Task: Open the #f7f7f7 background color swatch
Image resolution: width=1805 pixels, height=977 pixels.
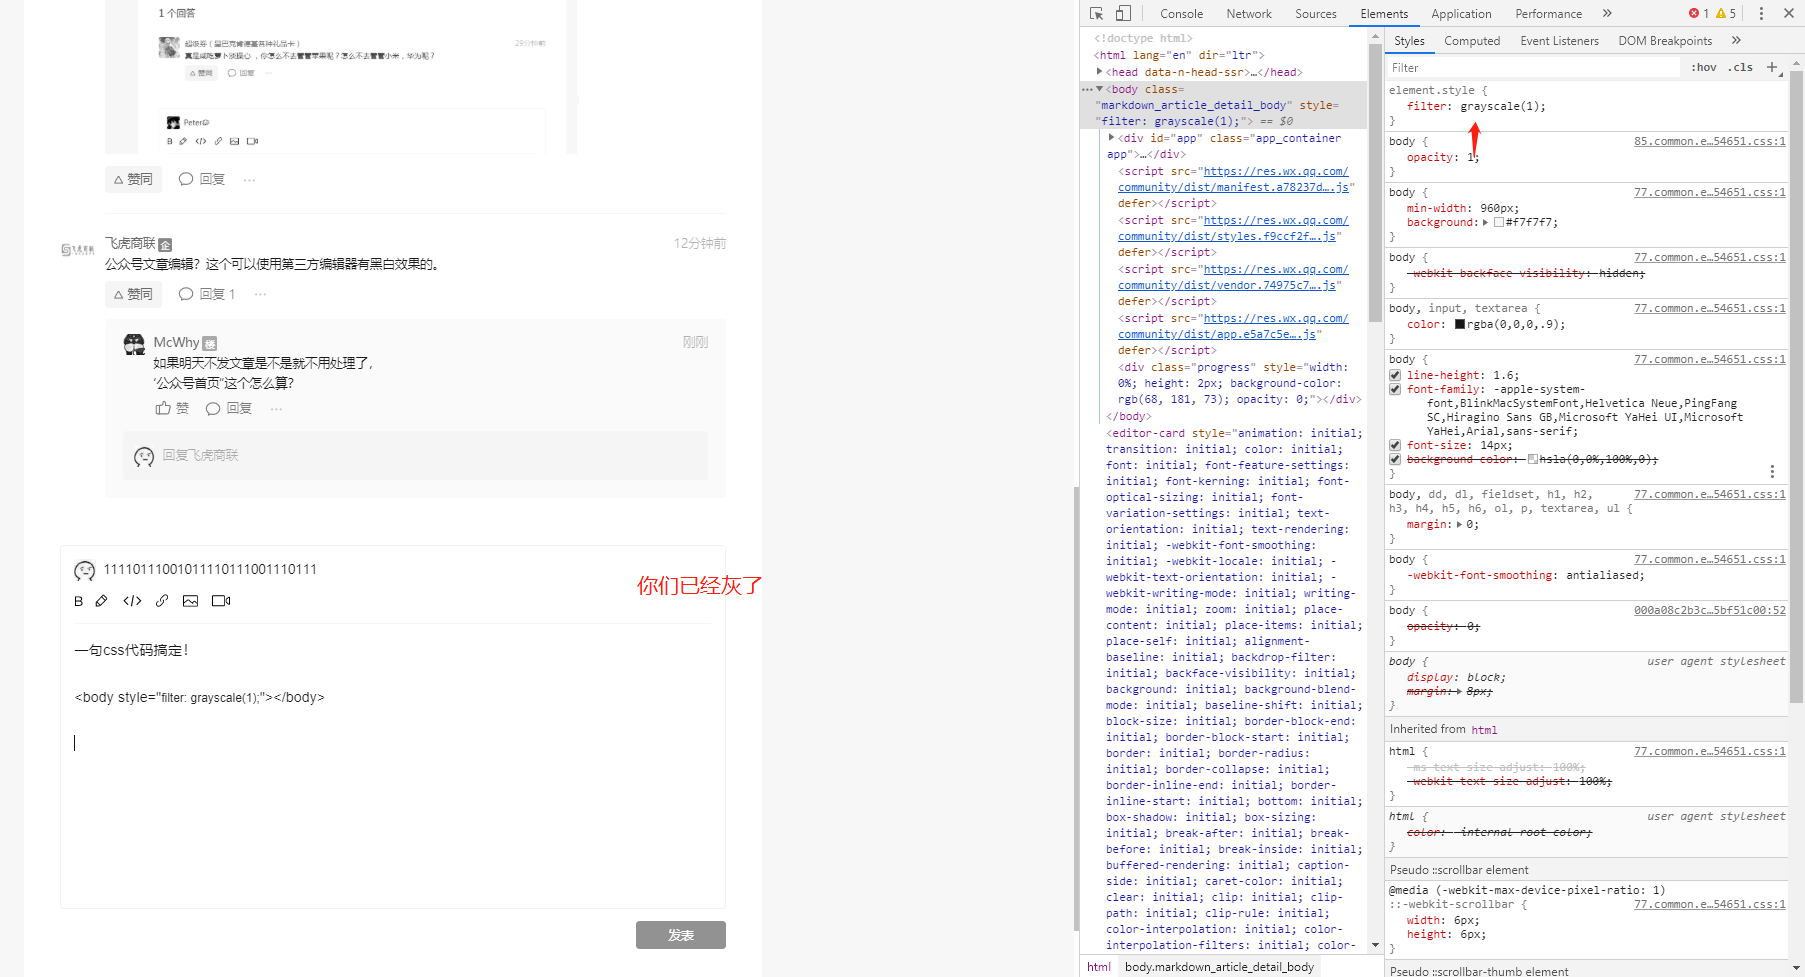Action: click(x=1499, y=222)
